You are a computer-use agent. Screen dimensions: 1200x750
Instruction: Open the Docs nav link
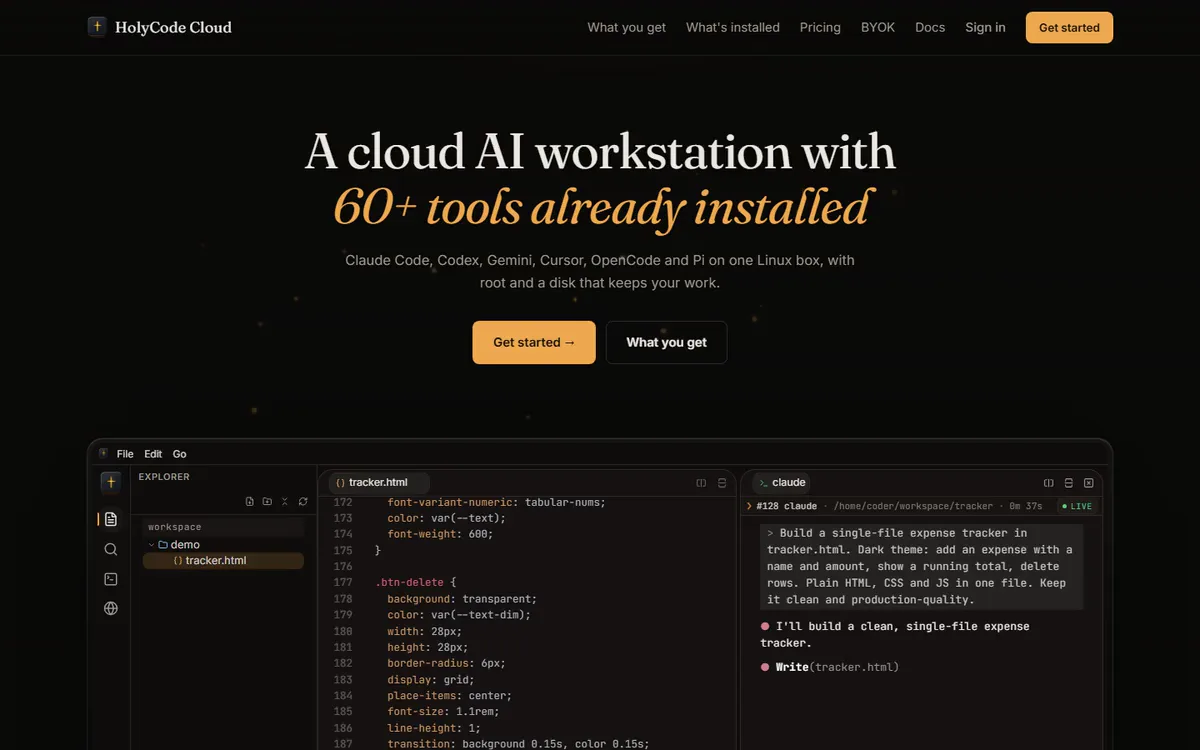click(x=930, y=28)
